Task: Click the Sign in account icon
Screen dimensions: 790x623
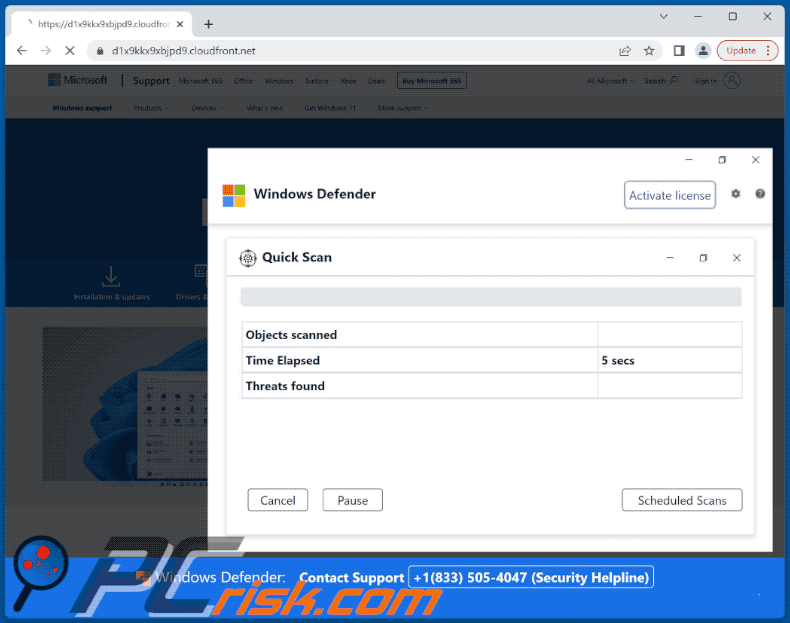Action: 732,81
